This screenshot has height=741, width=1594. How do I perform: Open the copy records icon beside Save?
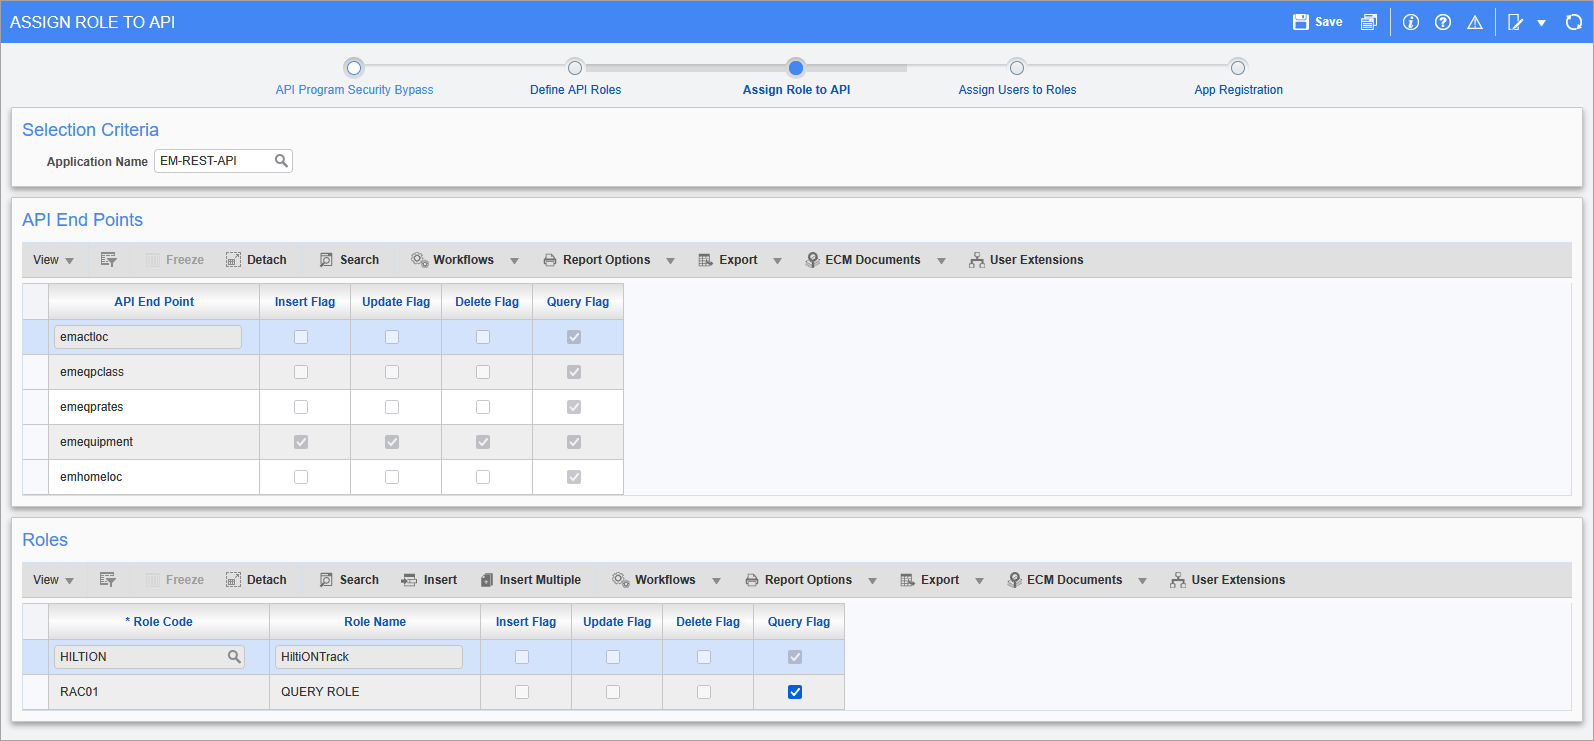(1369, 22)
